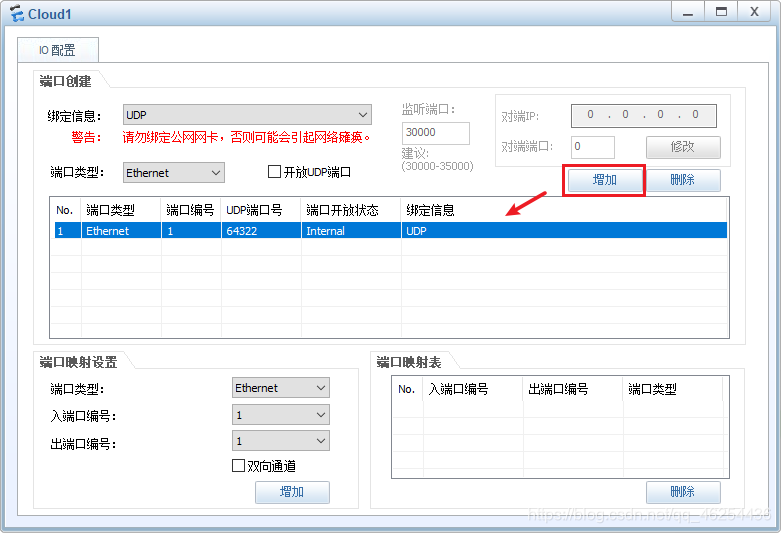
Task: Open the 绑定信息 UDP dropdown
Action: [x=247, y=115]
